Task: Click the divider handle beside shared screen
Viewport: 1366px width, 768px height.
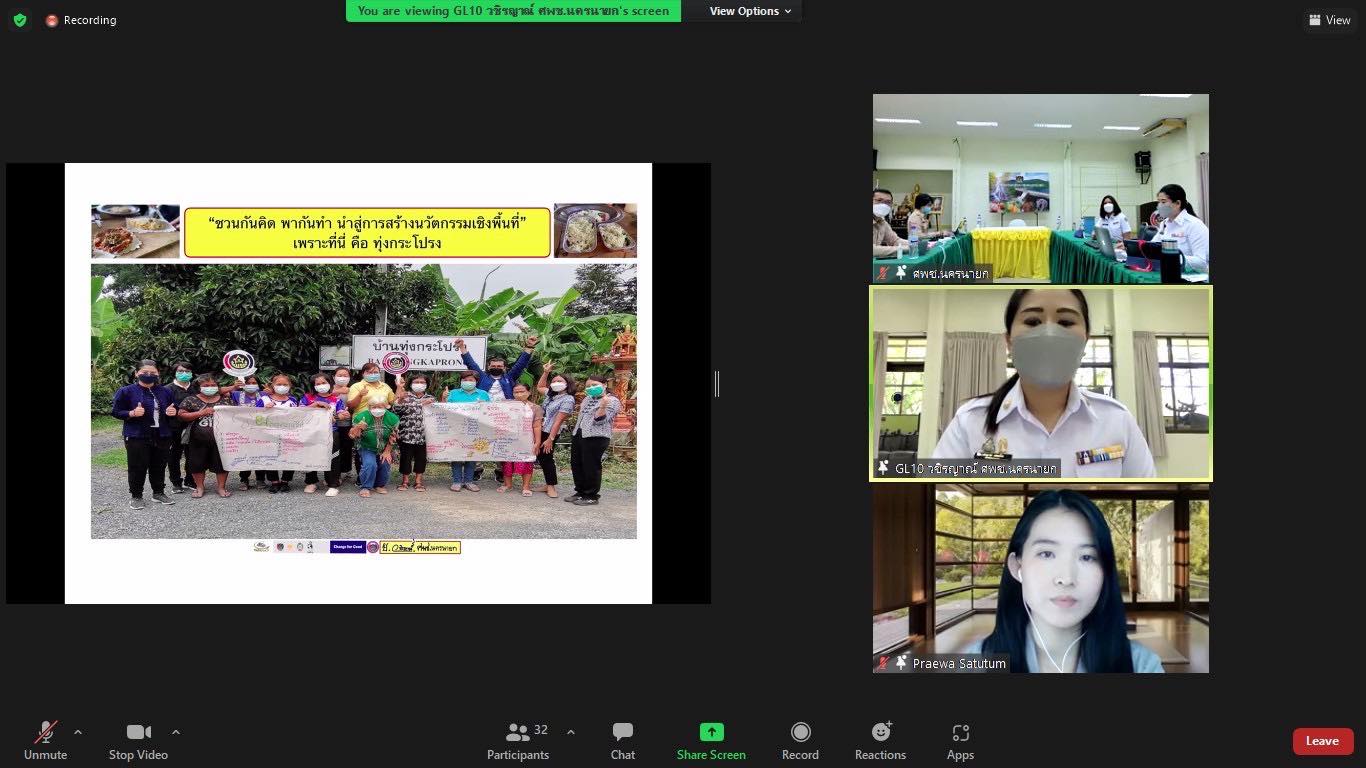Action: coord(717,383)
